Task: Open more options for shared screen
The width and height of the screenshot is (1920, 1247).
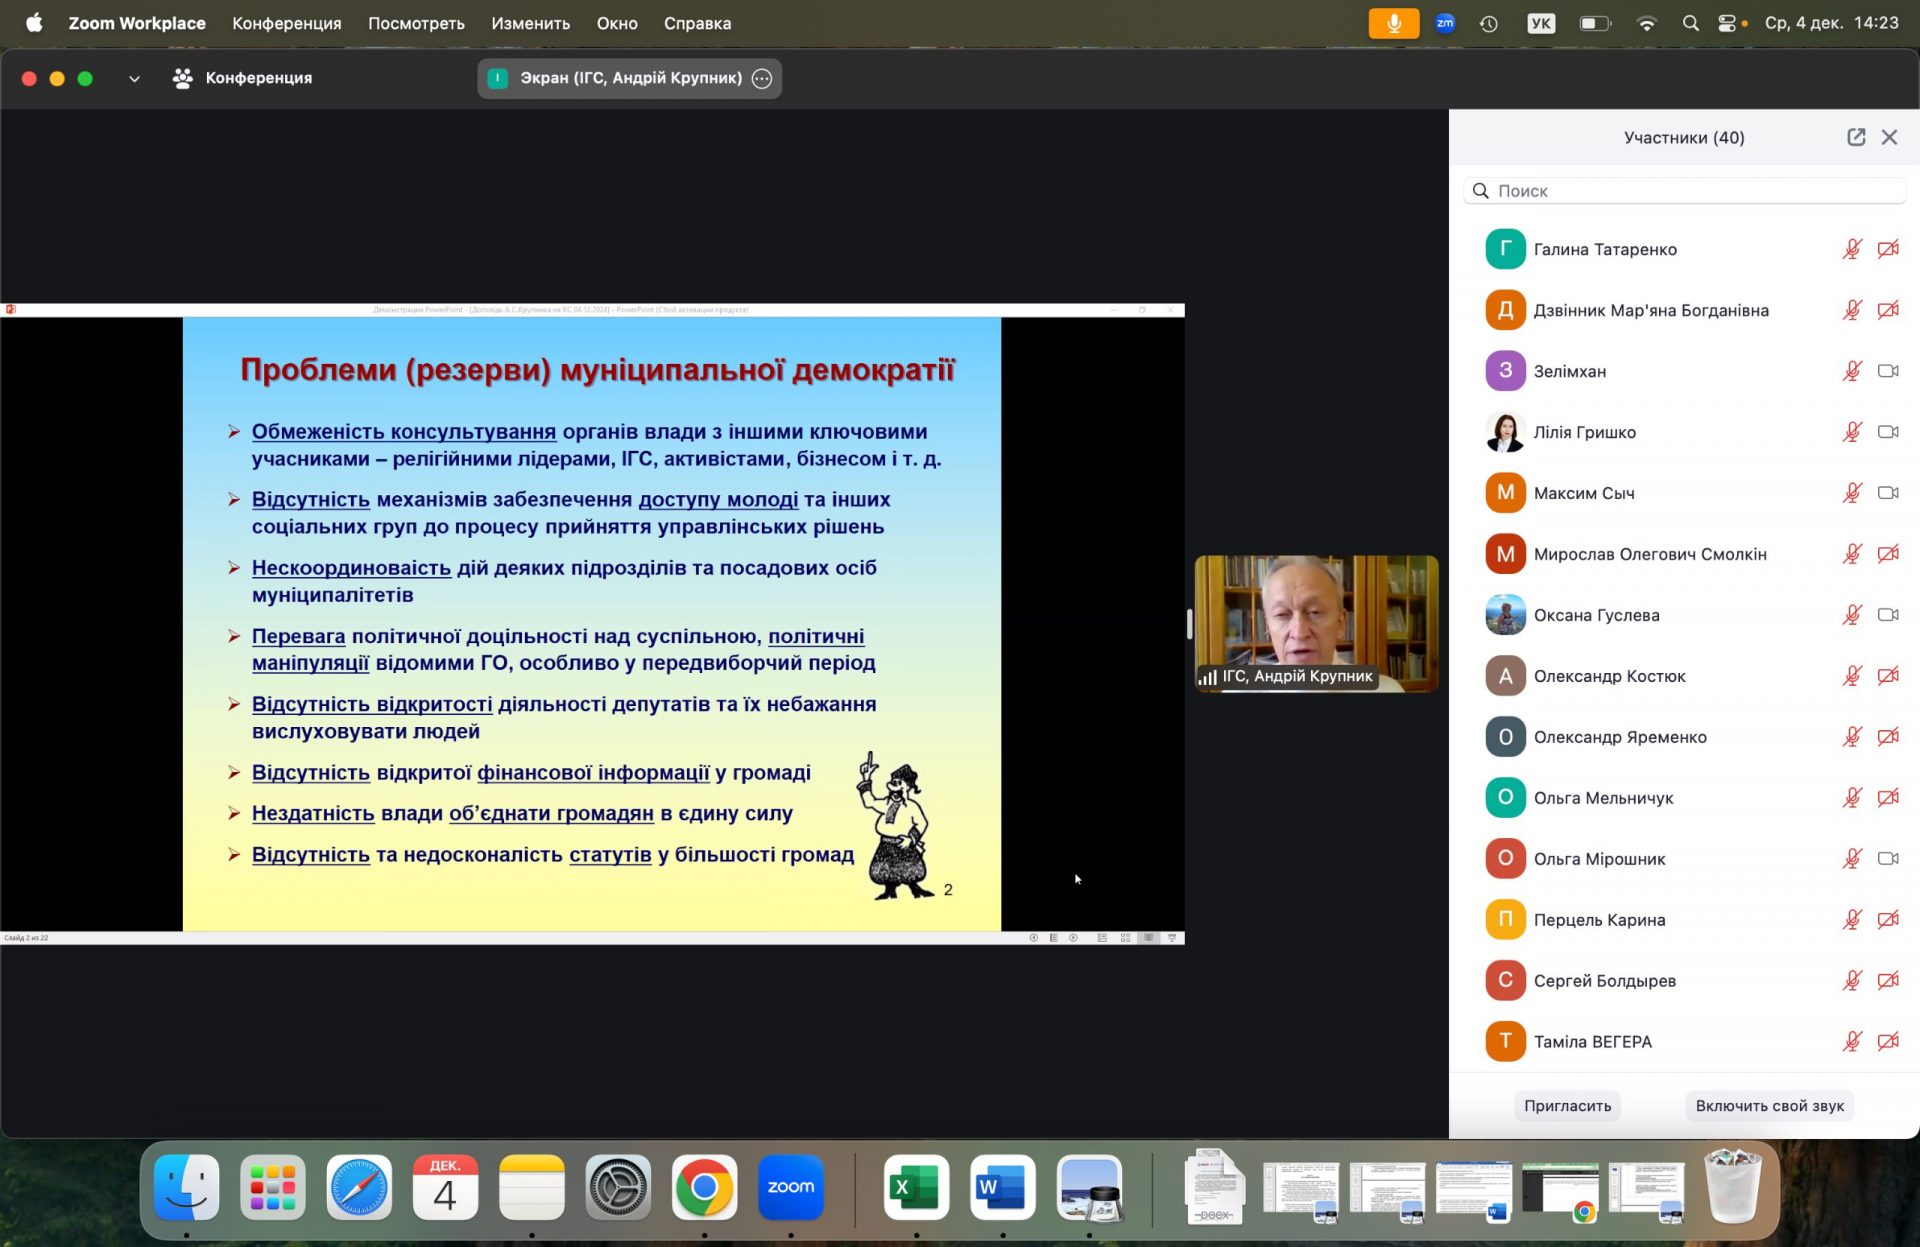Action: [x=762, y=78]
